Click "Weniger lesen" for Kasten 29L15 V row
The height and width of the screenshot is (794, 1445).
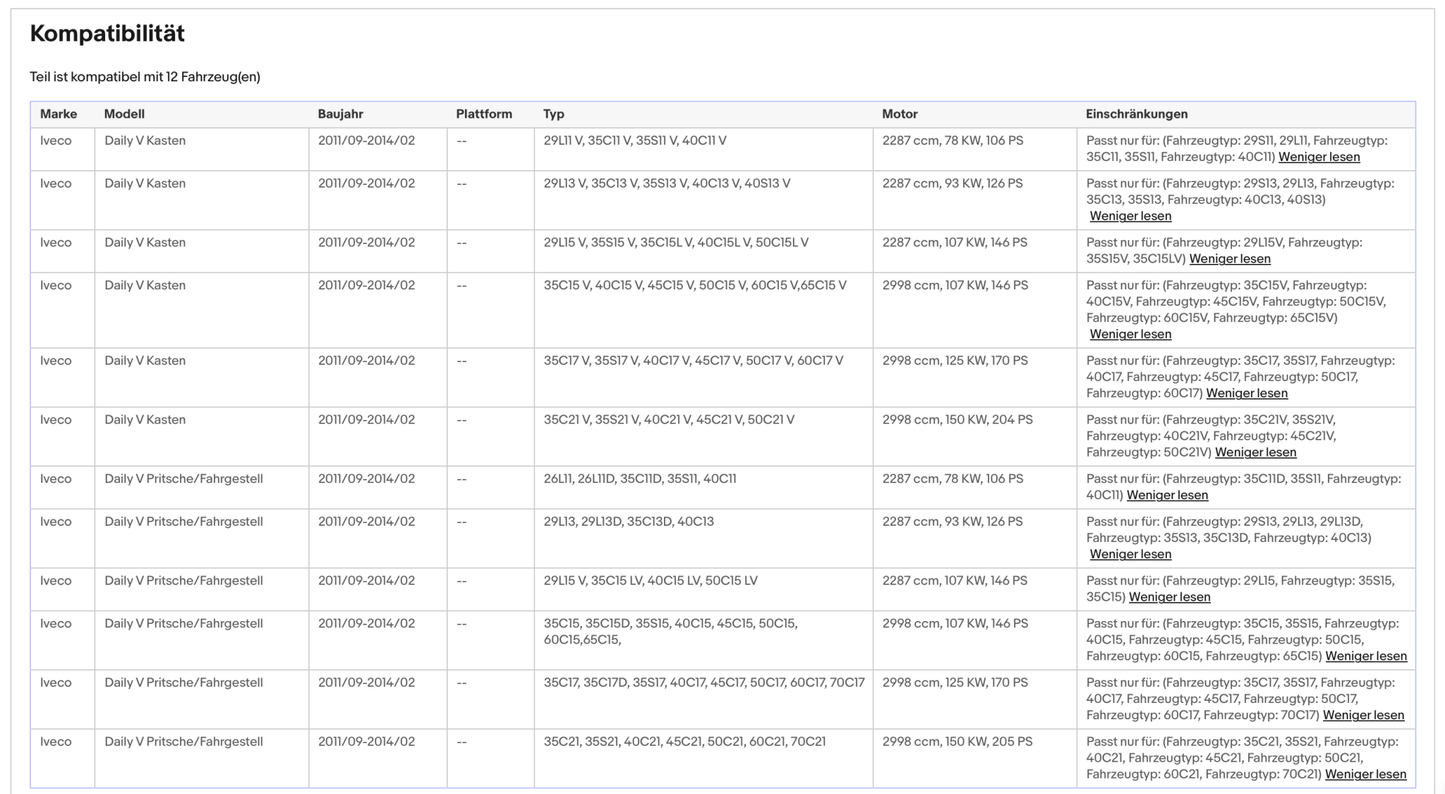(1229, 259)
